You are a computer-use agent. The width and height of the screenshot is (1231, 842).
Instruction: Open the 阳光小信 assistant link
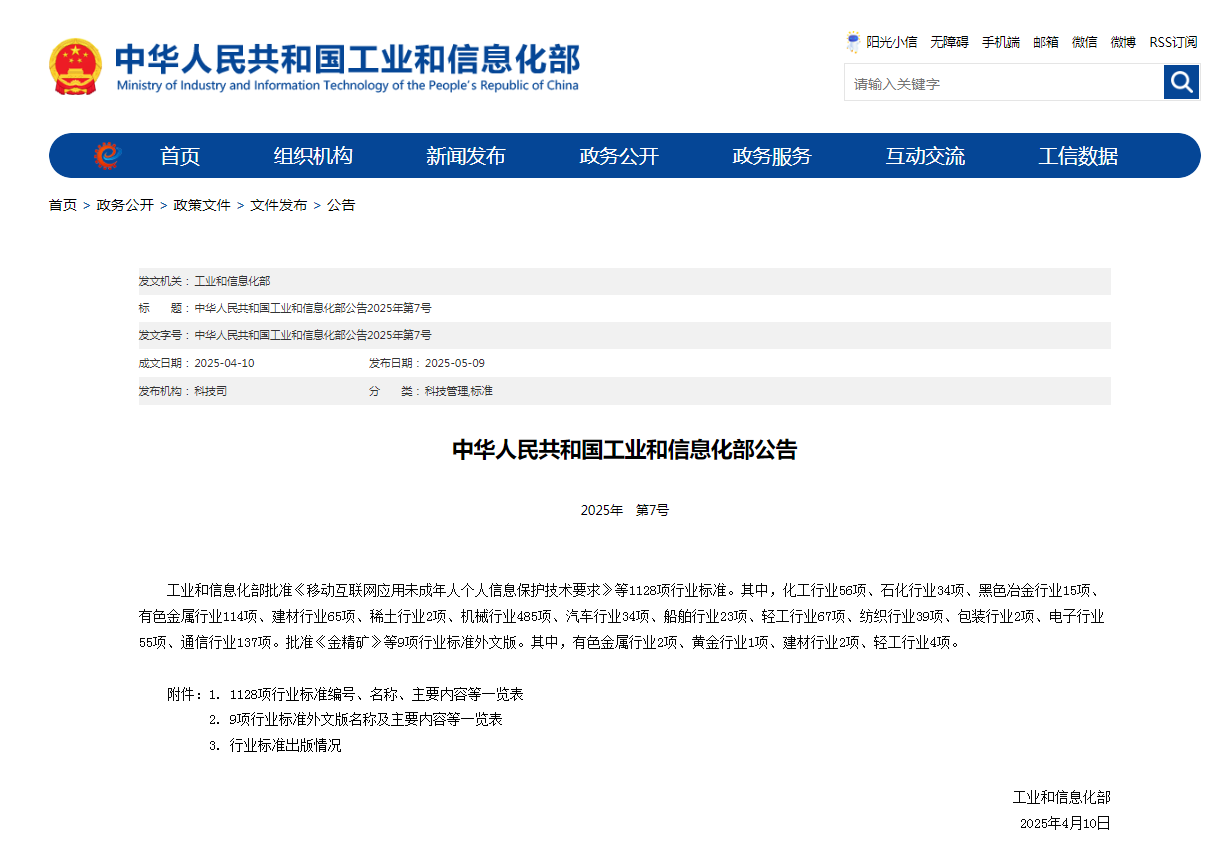click(892, 42)
